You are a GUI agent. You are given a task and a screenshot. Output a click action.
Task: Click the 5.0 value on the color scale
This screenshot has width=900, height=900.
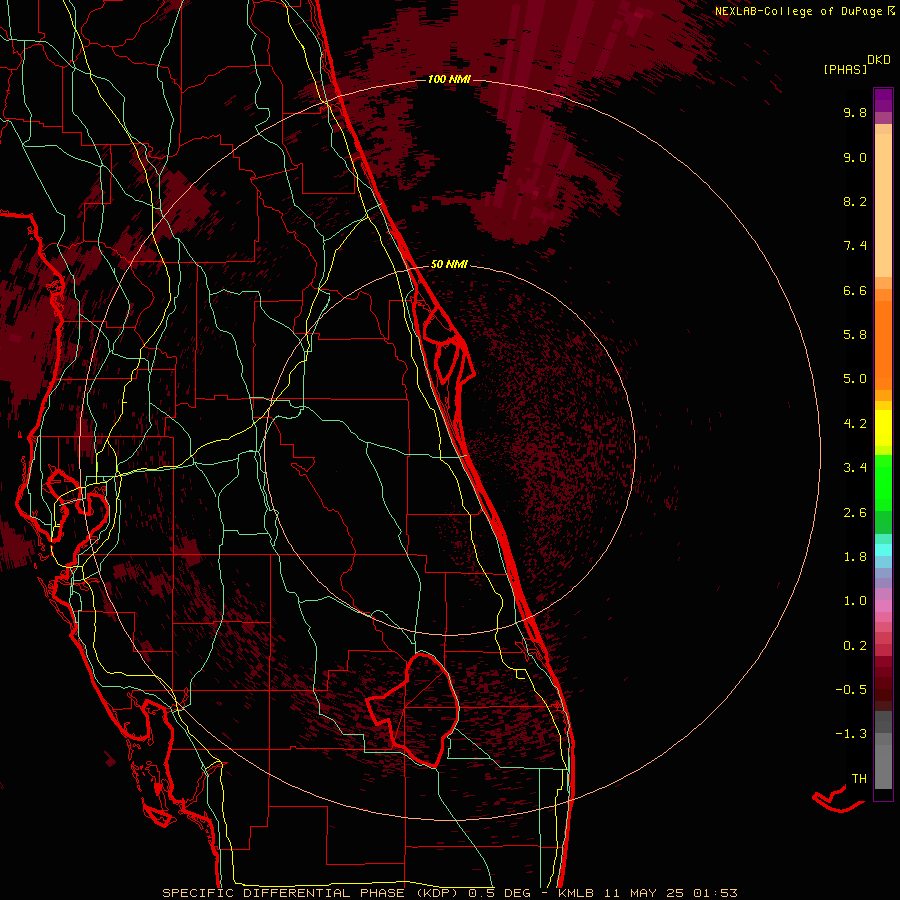point(855,379)
